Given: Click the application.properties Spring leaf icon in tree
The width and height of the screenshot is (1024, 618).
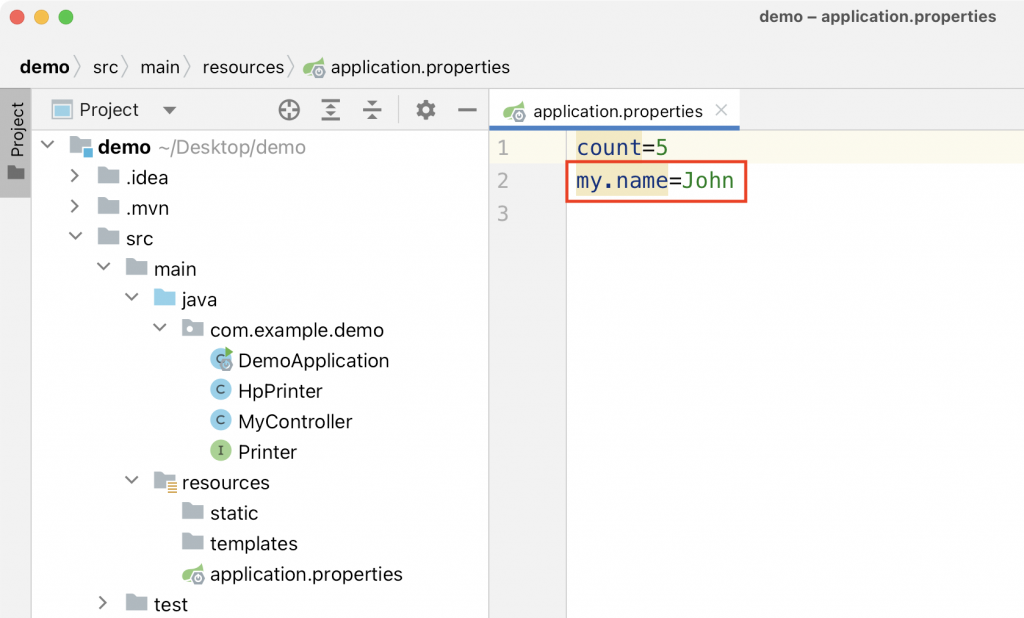Looking at the screenshot, I should [193, 574].
